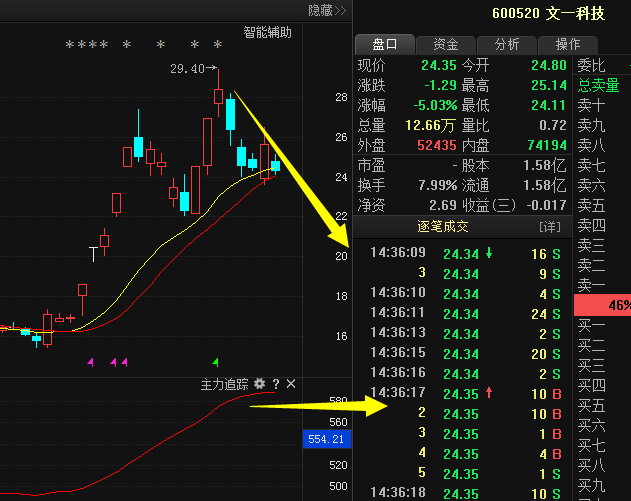
Task: Click the 净资 2.69 value
Action: tap(443, 206)
